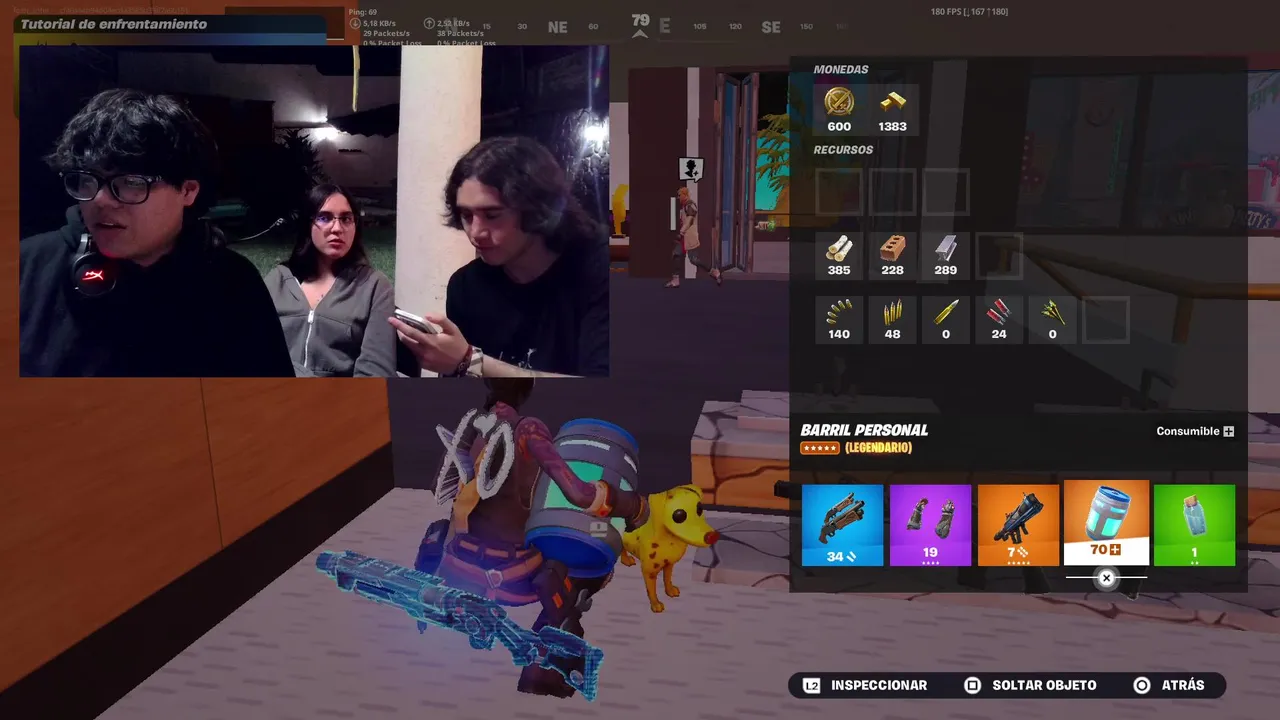1280x720 pixels.
Task: Click the MONEDAS heading
Action: click(x=841, y=70)
